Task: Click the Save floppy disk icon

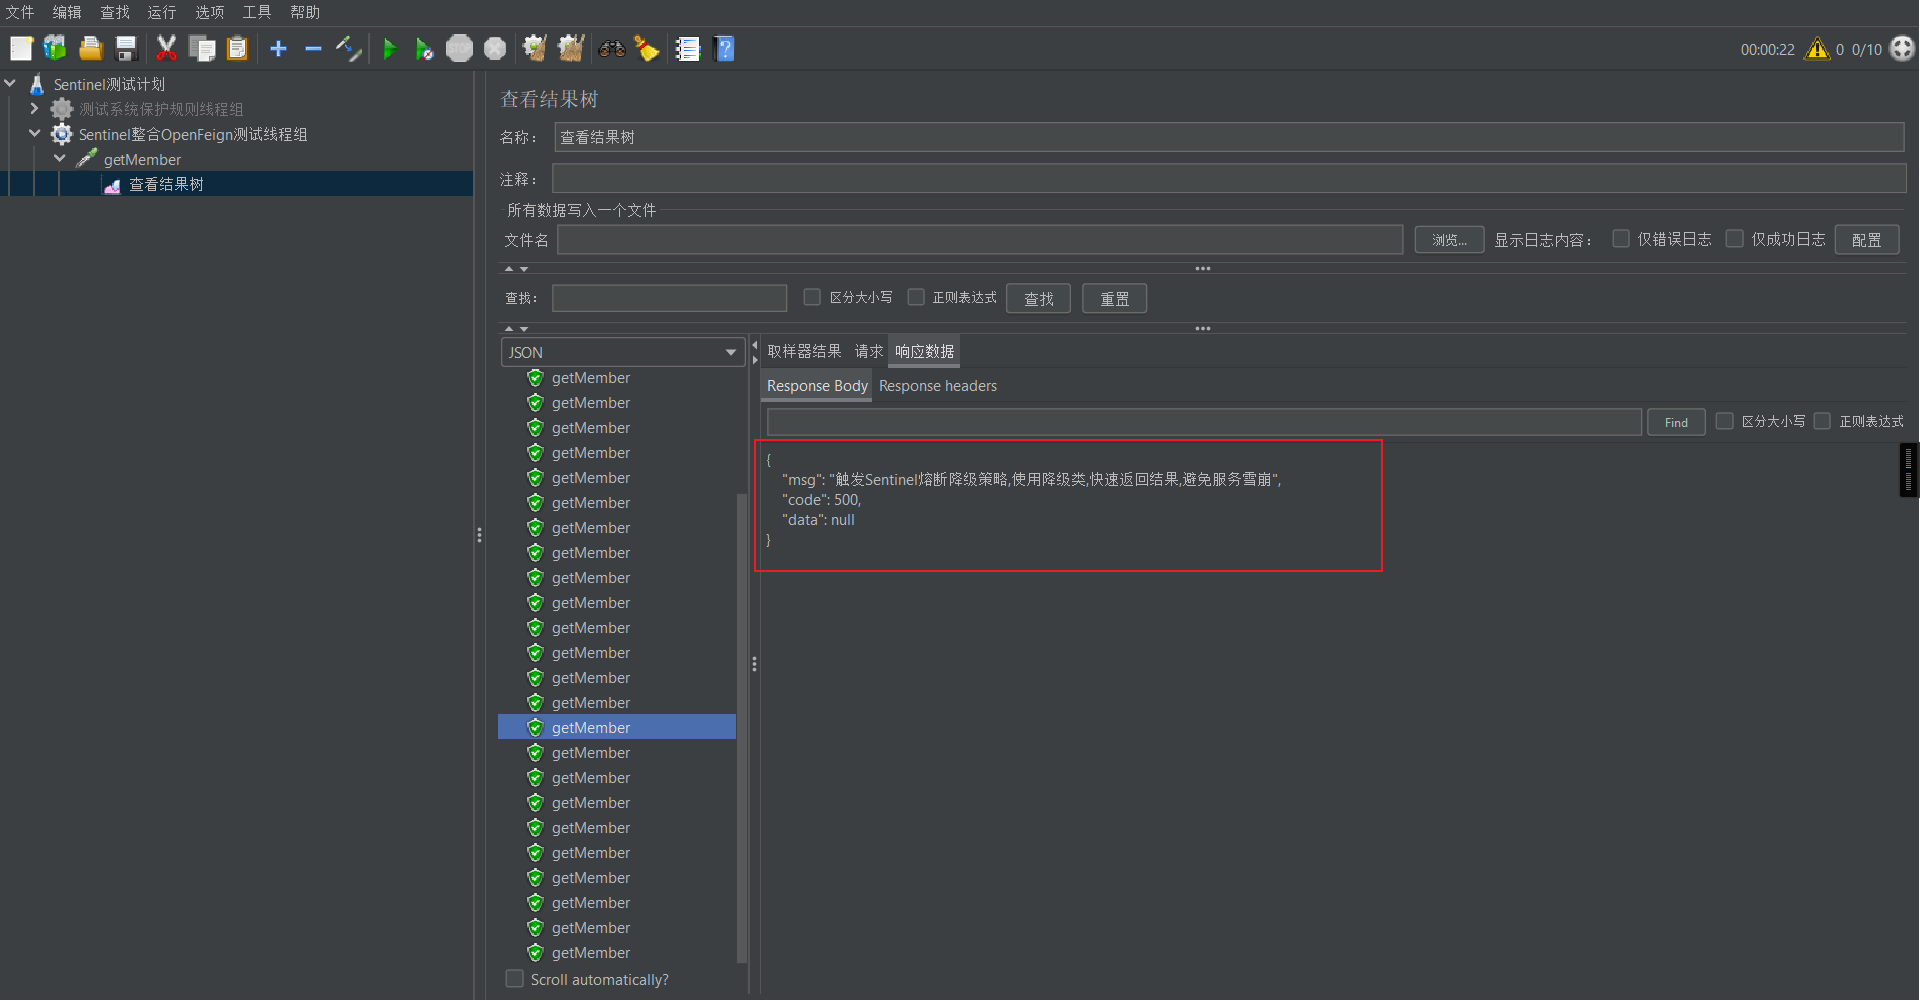Action: (126, 49)
